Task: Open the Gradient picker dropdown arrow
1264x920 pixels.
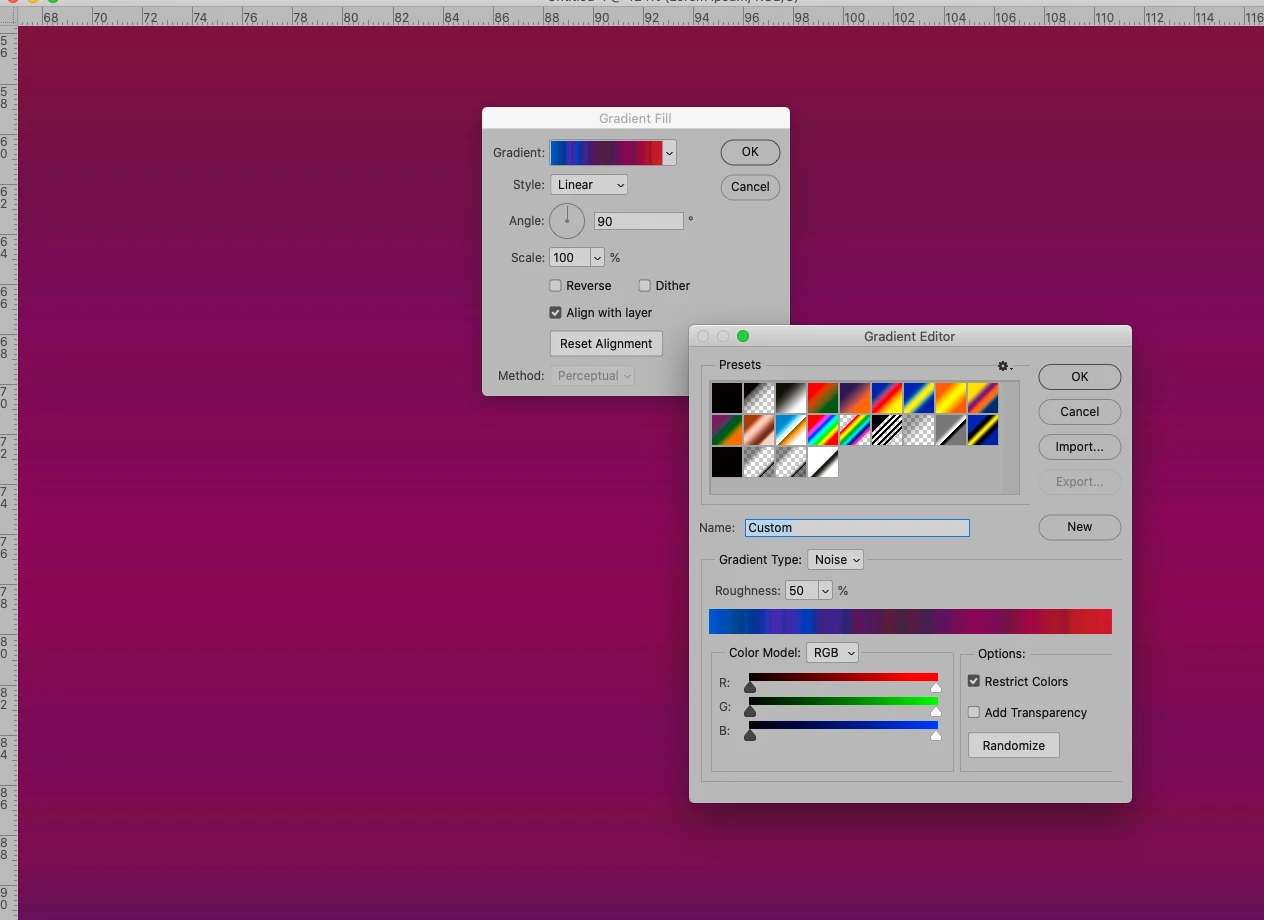Action: (x=669, y=153)
